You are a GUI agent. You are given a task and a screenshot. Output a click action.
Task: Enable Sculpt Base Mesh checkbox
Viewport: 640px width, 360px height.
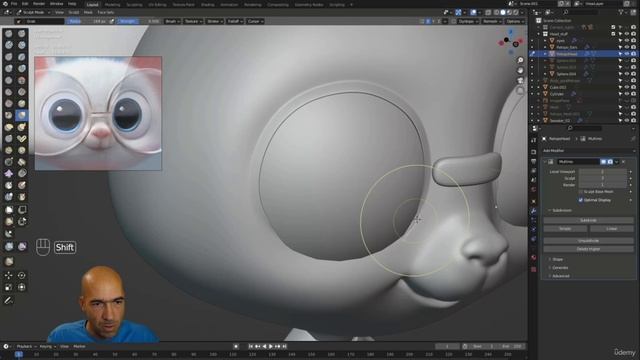click(x=581, y=191)
